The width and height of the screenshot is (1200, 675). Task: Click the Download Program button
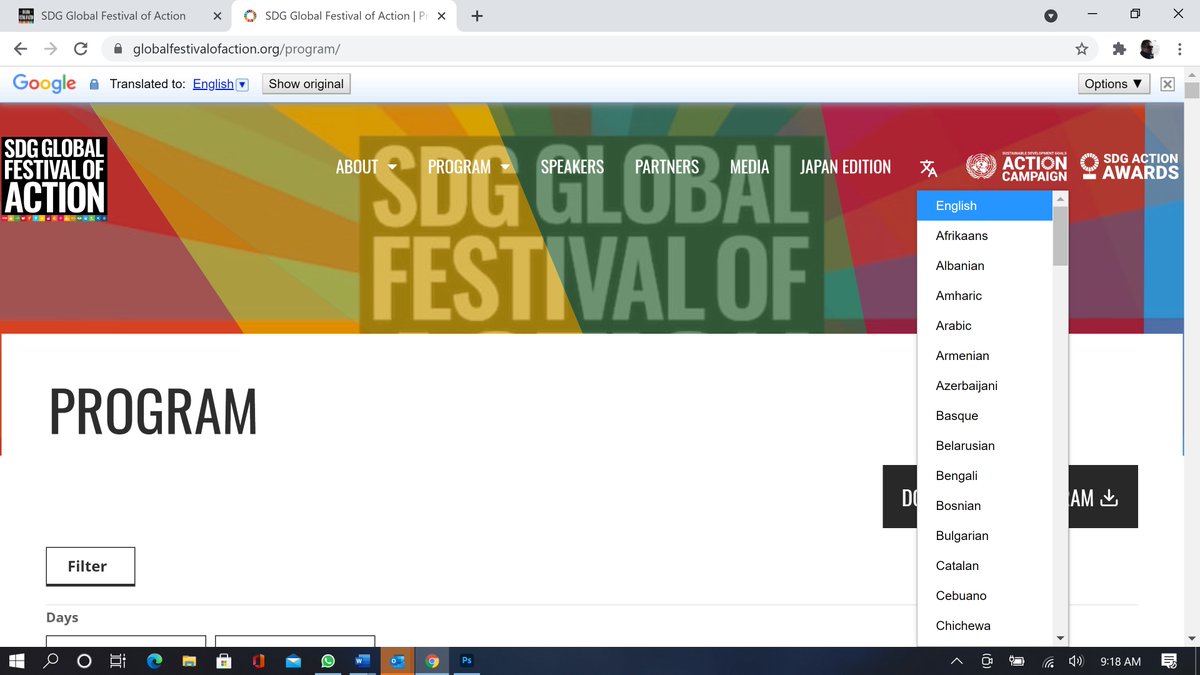(x=1010, y=497)
